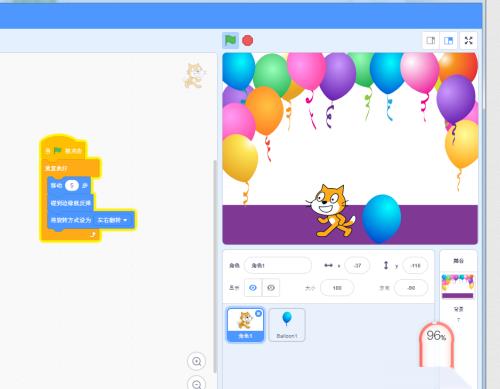Click the 96% floating indicator
Image resolution: width=500 pixels, height=389 pixels.
436,344
